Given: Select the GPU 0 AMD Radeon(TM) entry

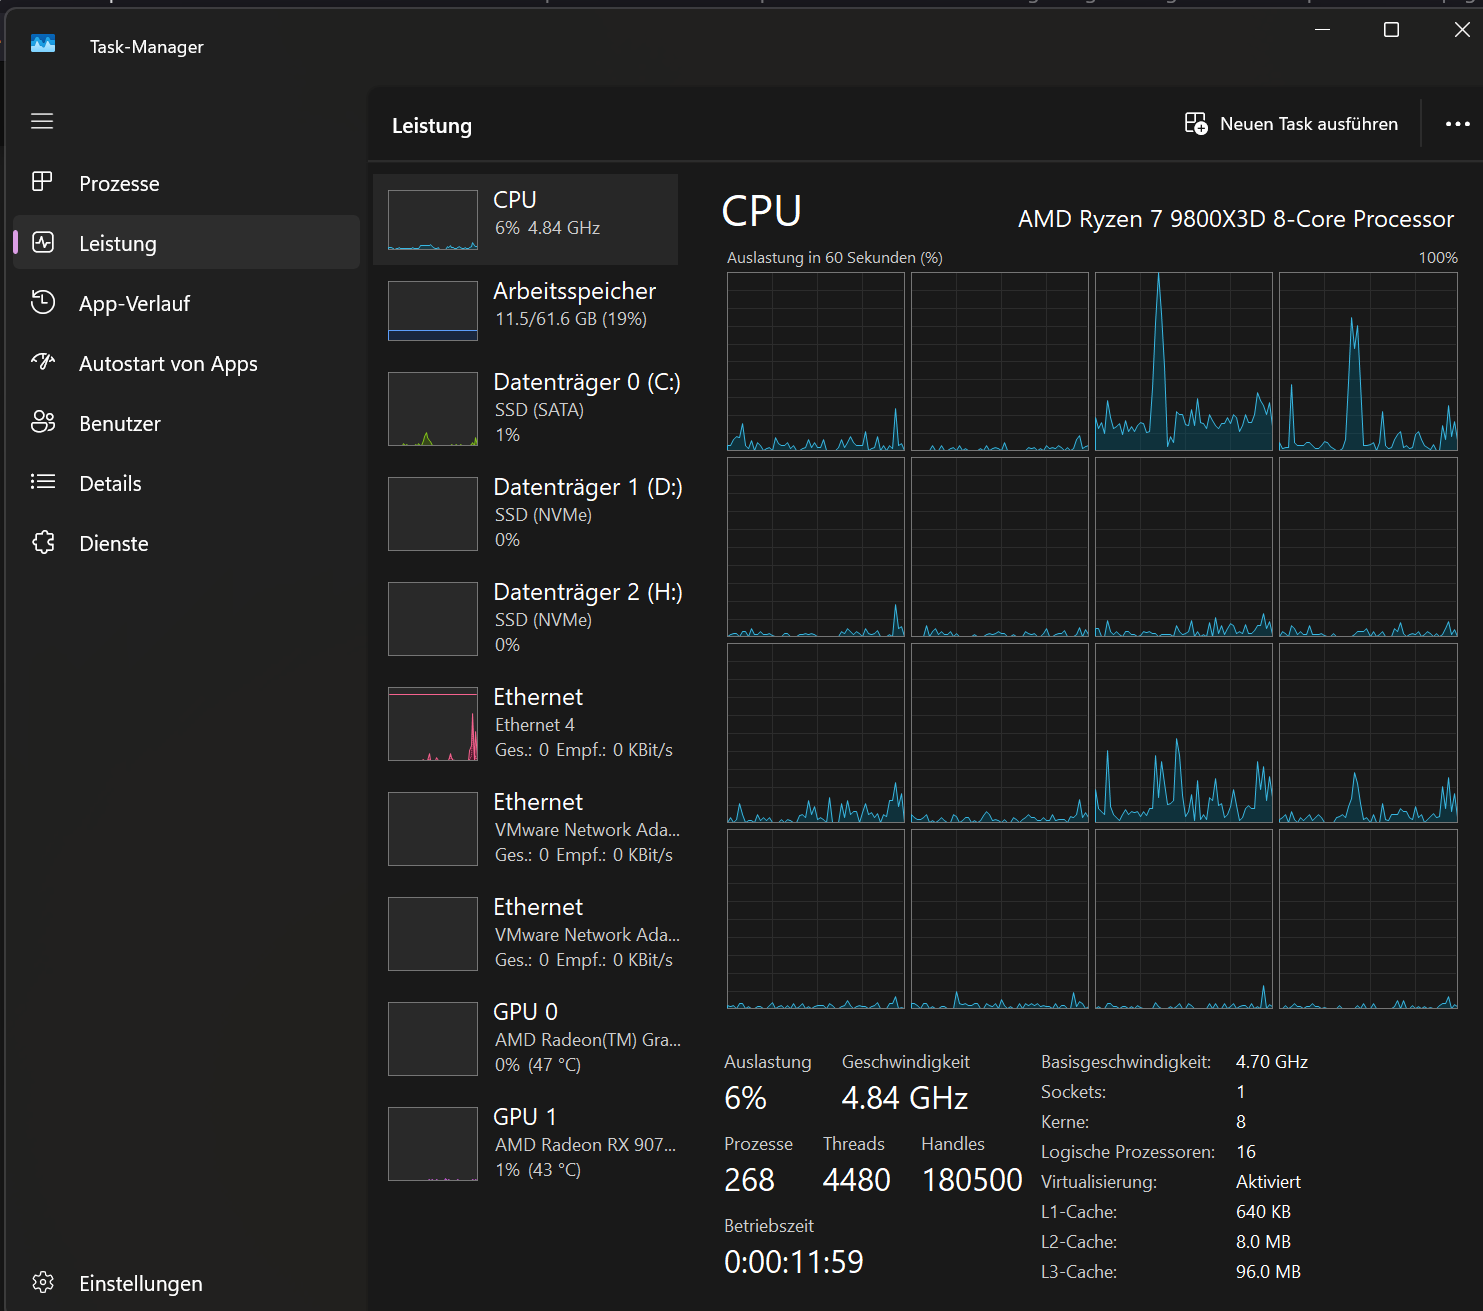Looking at the screenshot, I should click(526, 1038).
